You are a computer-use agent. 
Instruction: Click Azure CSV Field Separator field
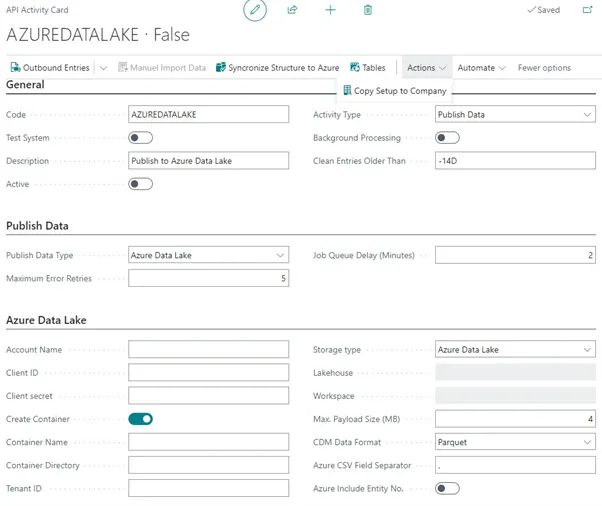tap(515, 465)
